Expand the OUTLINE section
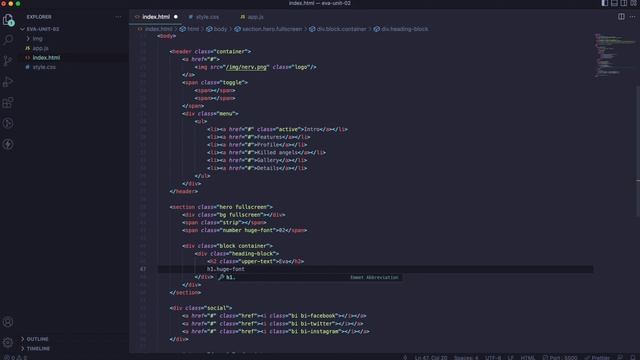640x360 pixels. click(x=37, y=339)
